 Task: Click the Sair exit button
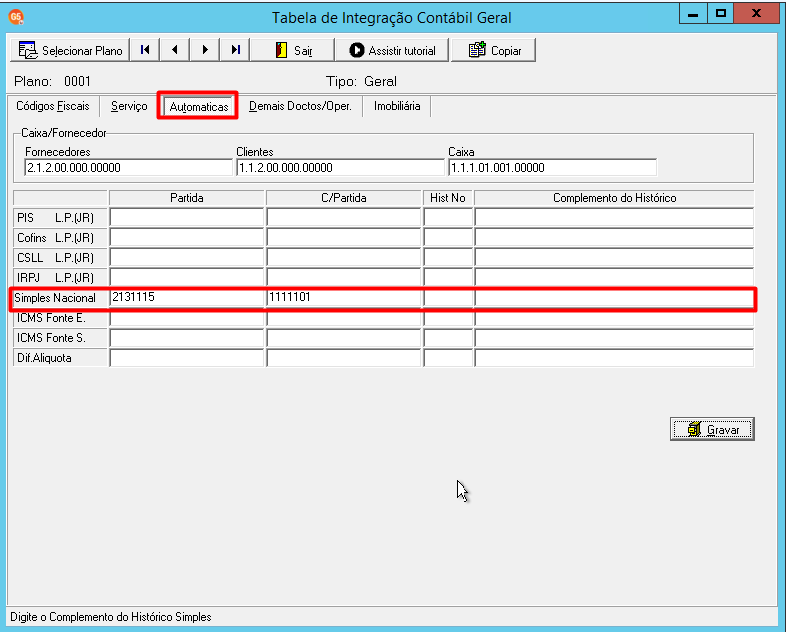point(292,50)
